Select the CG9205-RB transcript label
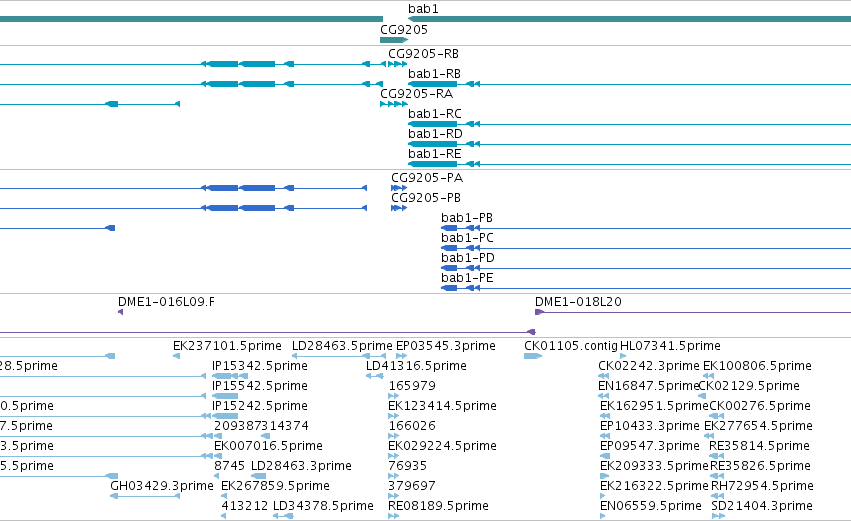 click(423, 54)
